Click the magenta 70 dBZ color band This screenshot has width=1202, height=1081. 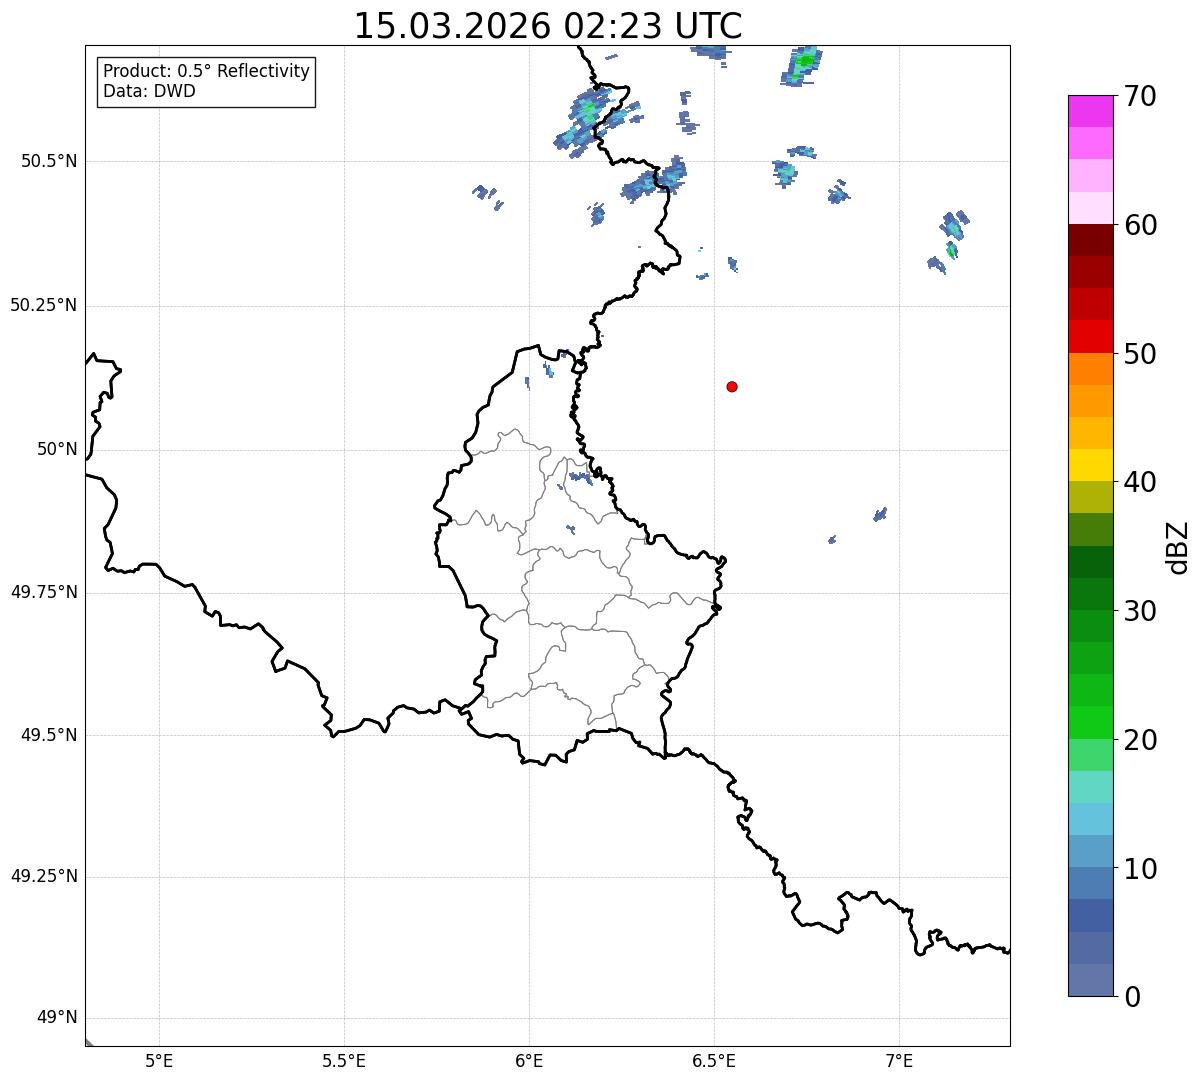[1090, 111]
